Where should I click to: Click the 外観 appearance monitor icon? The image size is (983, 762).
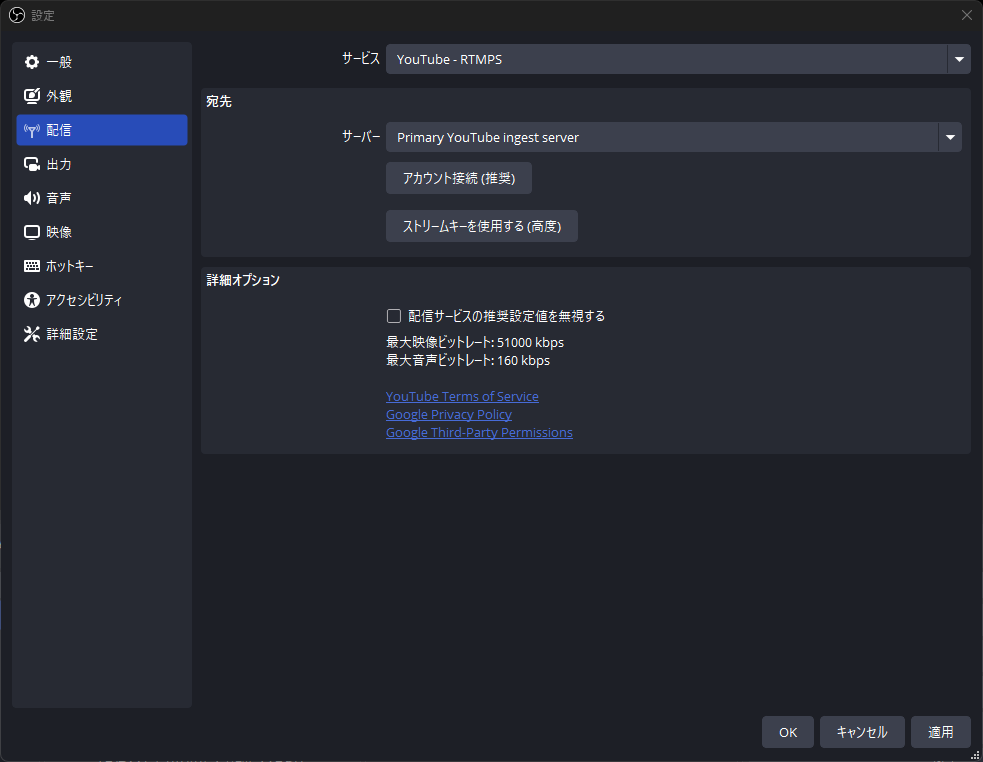coord(31,96)
